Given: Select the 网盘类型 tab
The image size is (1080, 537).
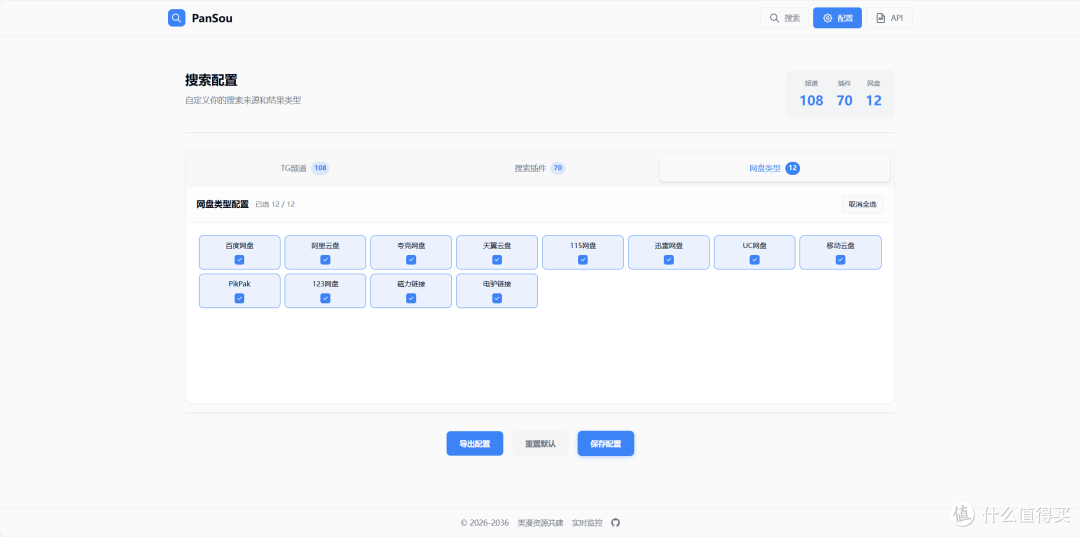Looking at the screenshot, I should click(774, 168).
